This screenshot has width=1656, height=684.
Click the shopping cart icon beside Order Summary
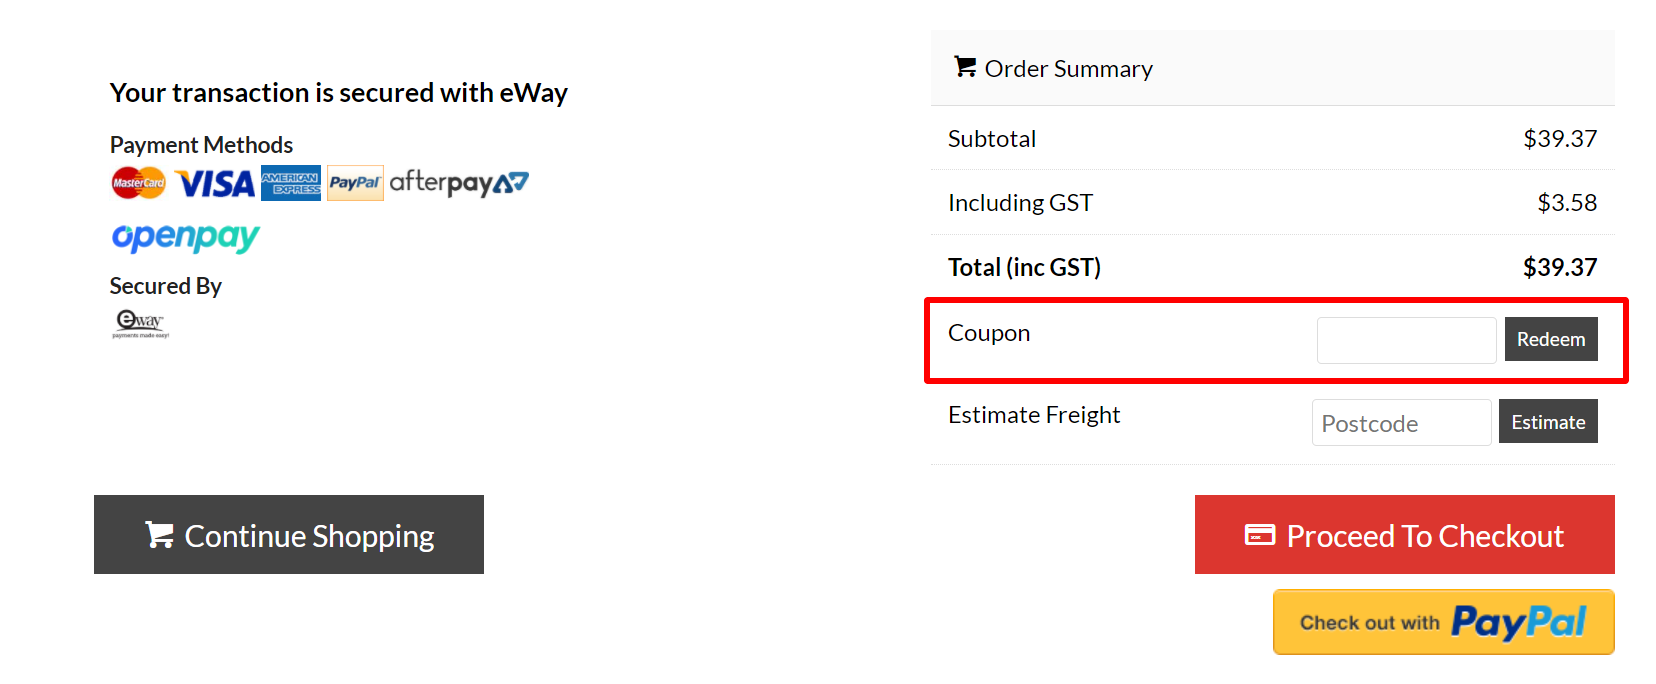pyautogui.click(x=965, y=66)
